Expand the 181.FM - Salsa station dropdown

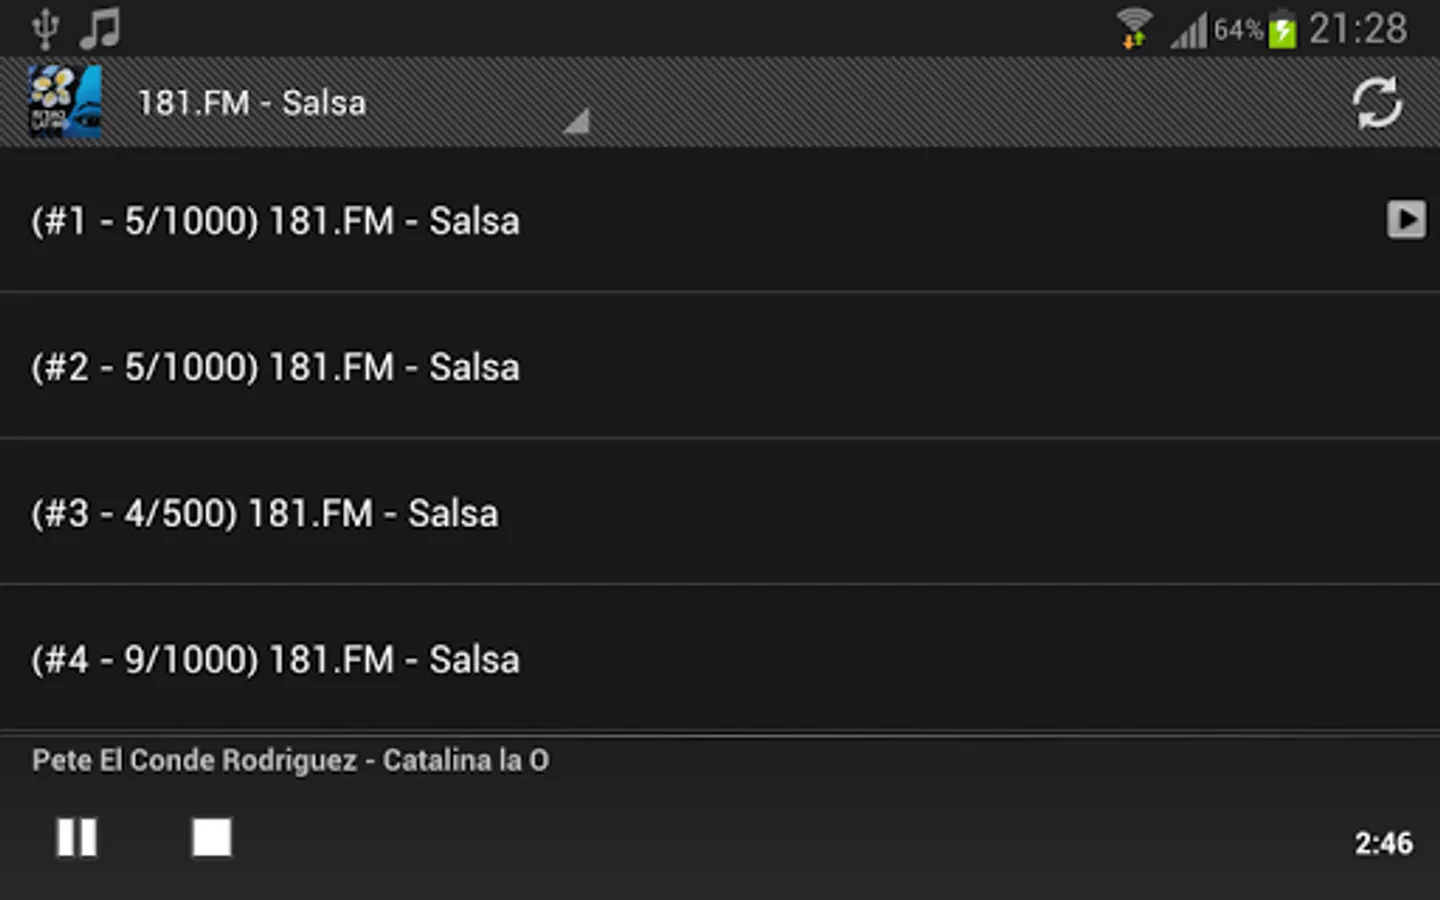pos(358,102)
